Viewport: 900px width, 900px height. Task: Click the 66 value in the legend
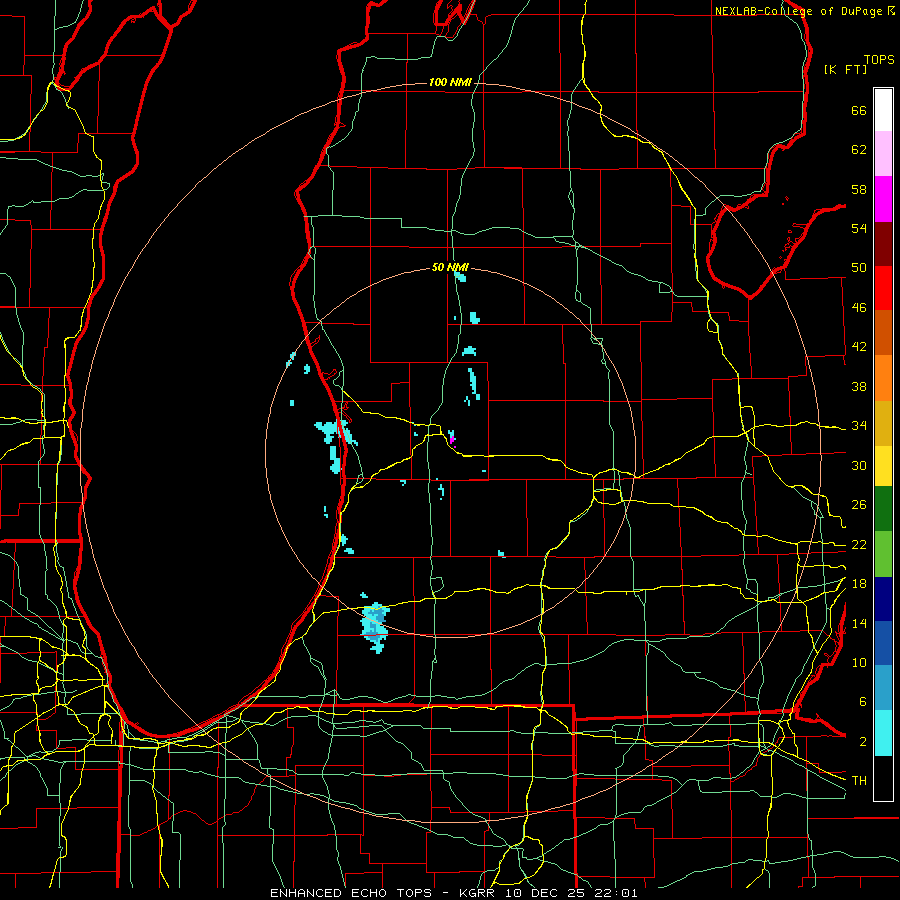(859, 111)
